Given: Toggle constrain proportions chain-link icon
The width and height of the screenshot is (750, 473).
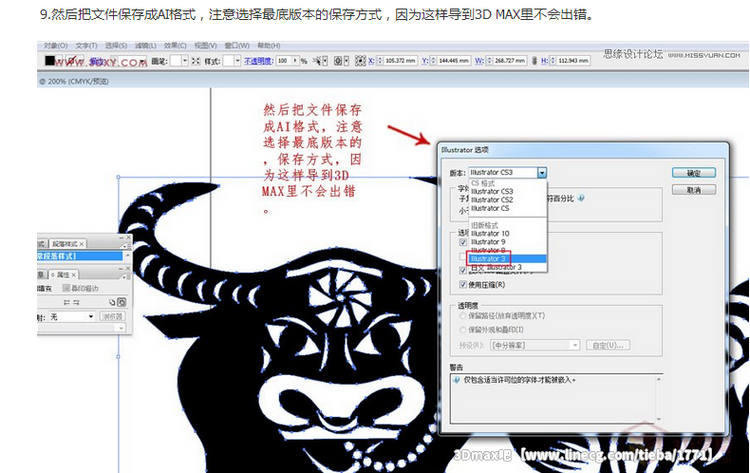Looking at the screenshot, I should pyautogui.click(x=534, y=61).
